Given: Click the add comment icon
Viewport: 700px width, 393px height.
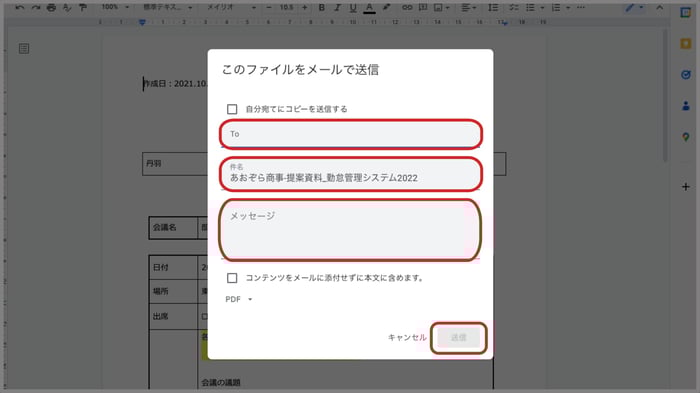Looking at the screenshot, I should pos(423,8).
